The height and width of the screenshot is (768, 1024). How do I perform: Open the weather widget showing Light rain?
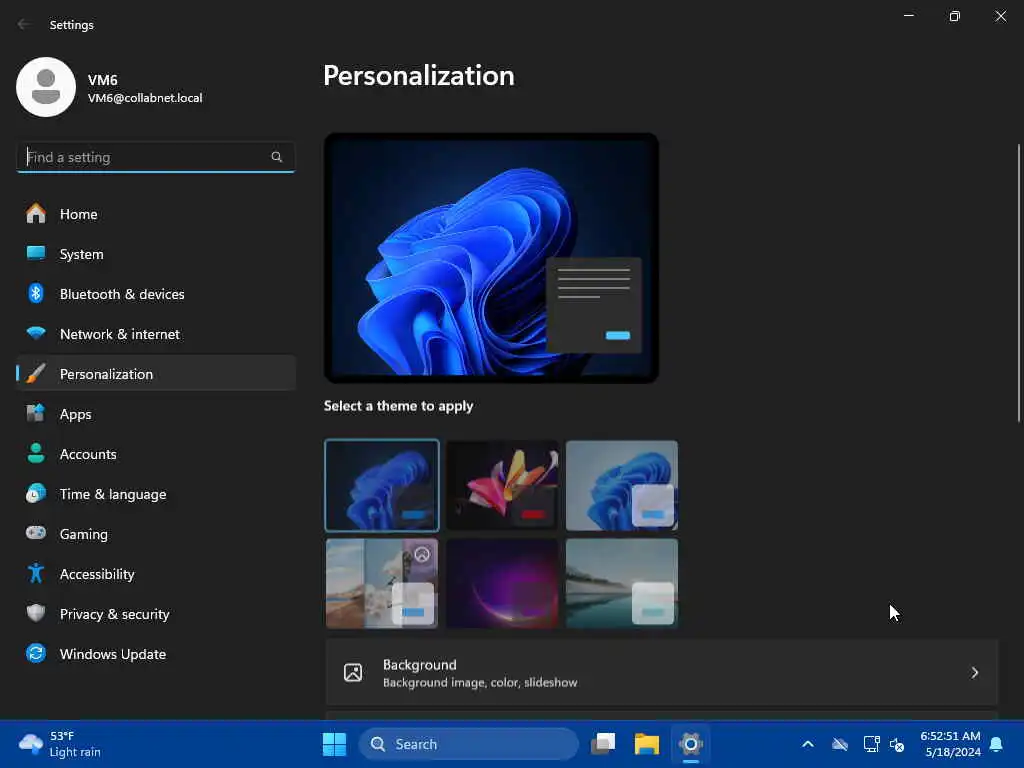pos(60,744)
